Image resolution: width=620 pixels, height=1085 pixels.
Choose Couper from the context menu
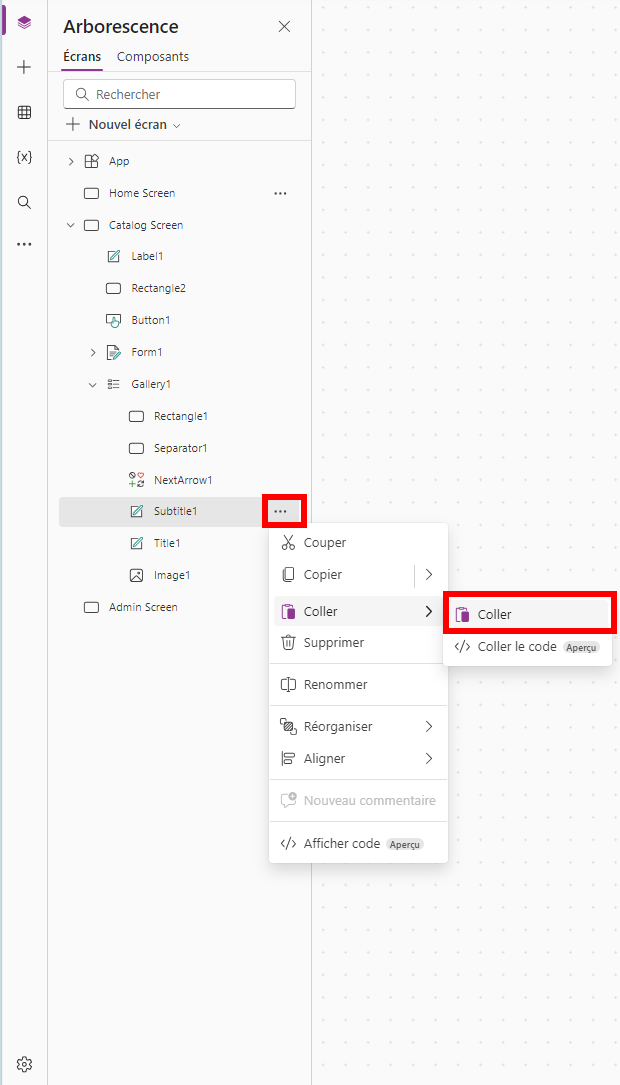pyautogui.click(x=358, y=543)
